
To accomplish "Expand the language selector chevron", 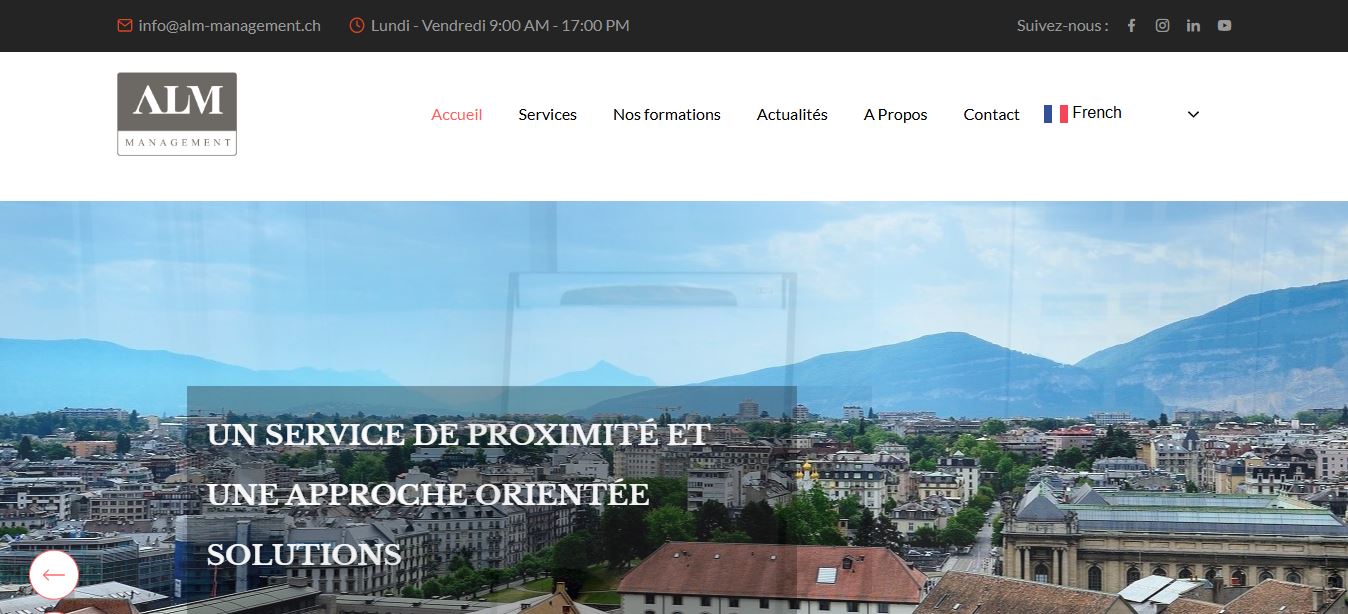I will click(x=1192, y=114).
